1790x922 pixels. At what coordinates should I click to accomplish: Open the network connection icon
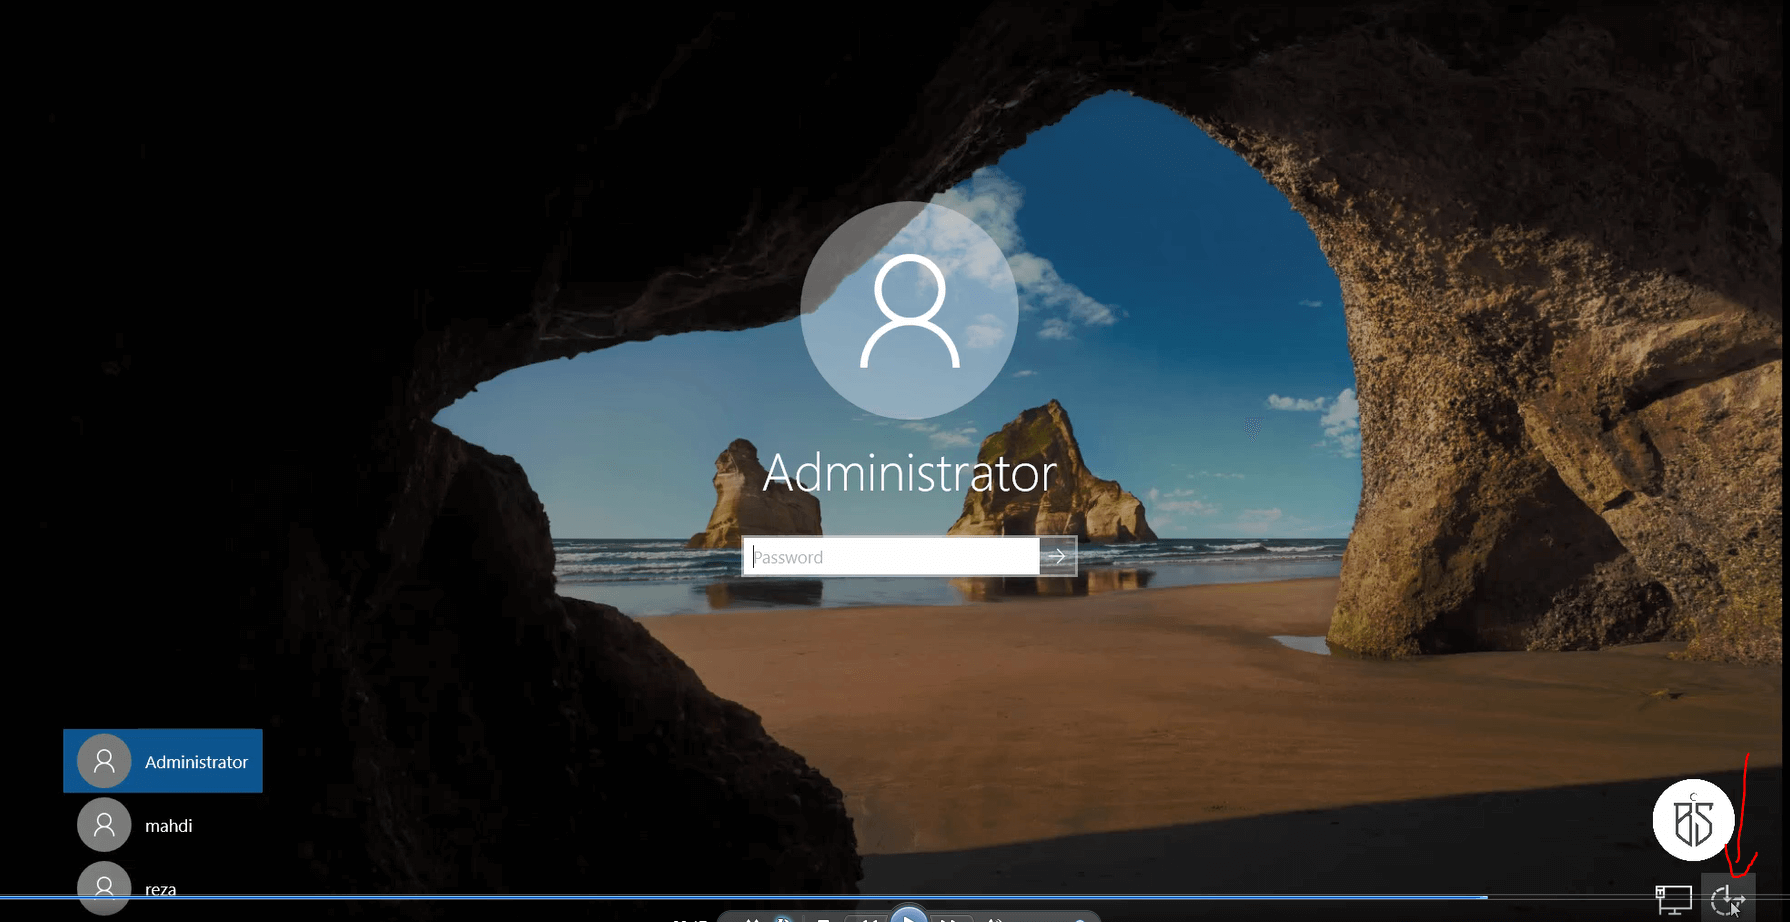pos(1673,900)
